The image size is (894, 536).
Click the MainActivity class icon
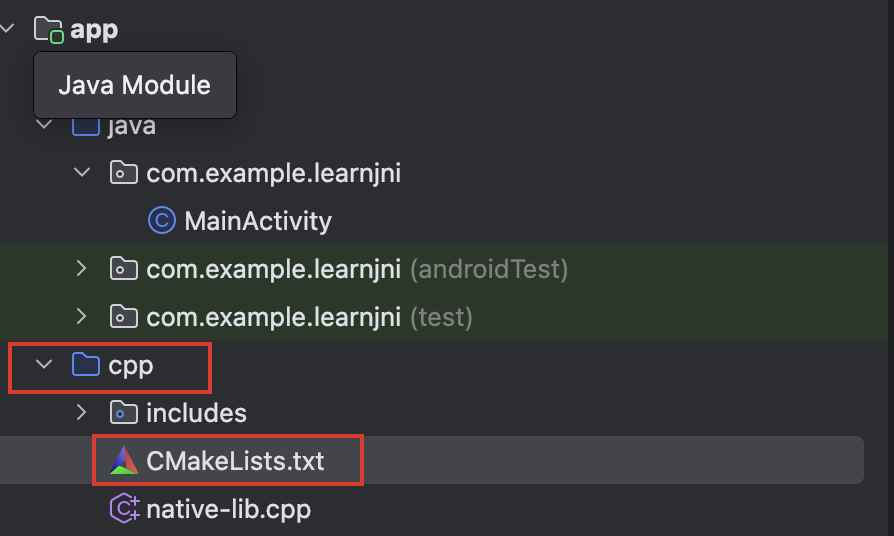[x=162, y=220]
